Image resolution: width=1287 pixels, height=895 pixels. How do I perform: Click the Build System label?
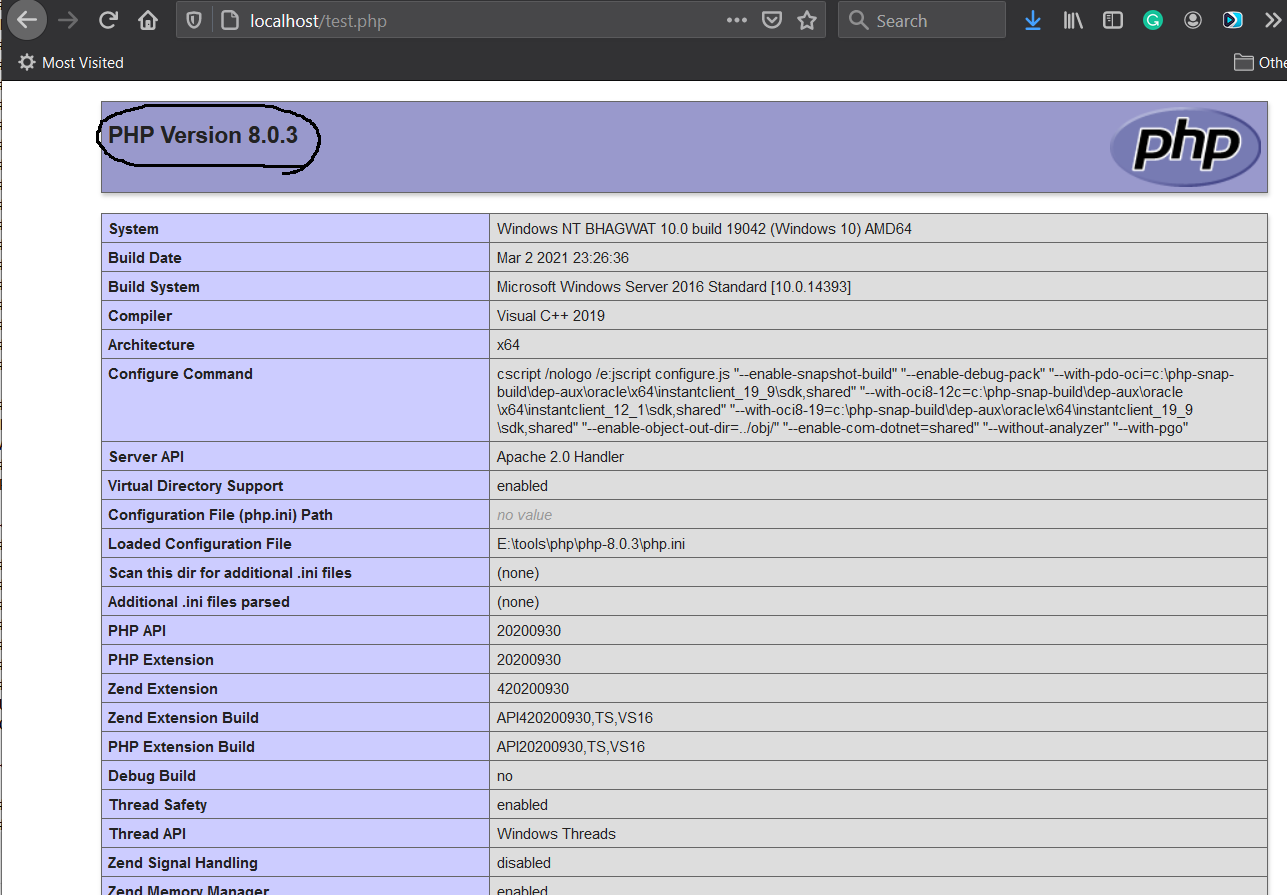[x=154, y=287]
